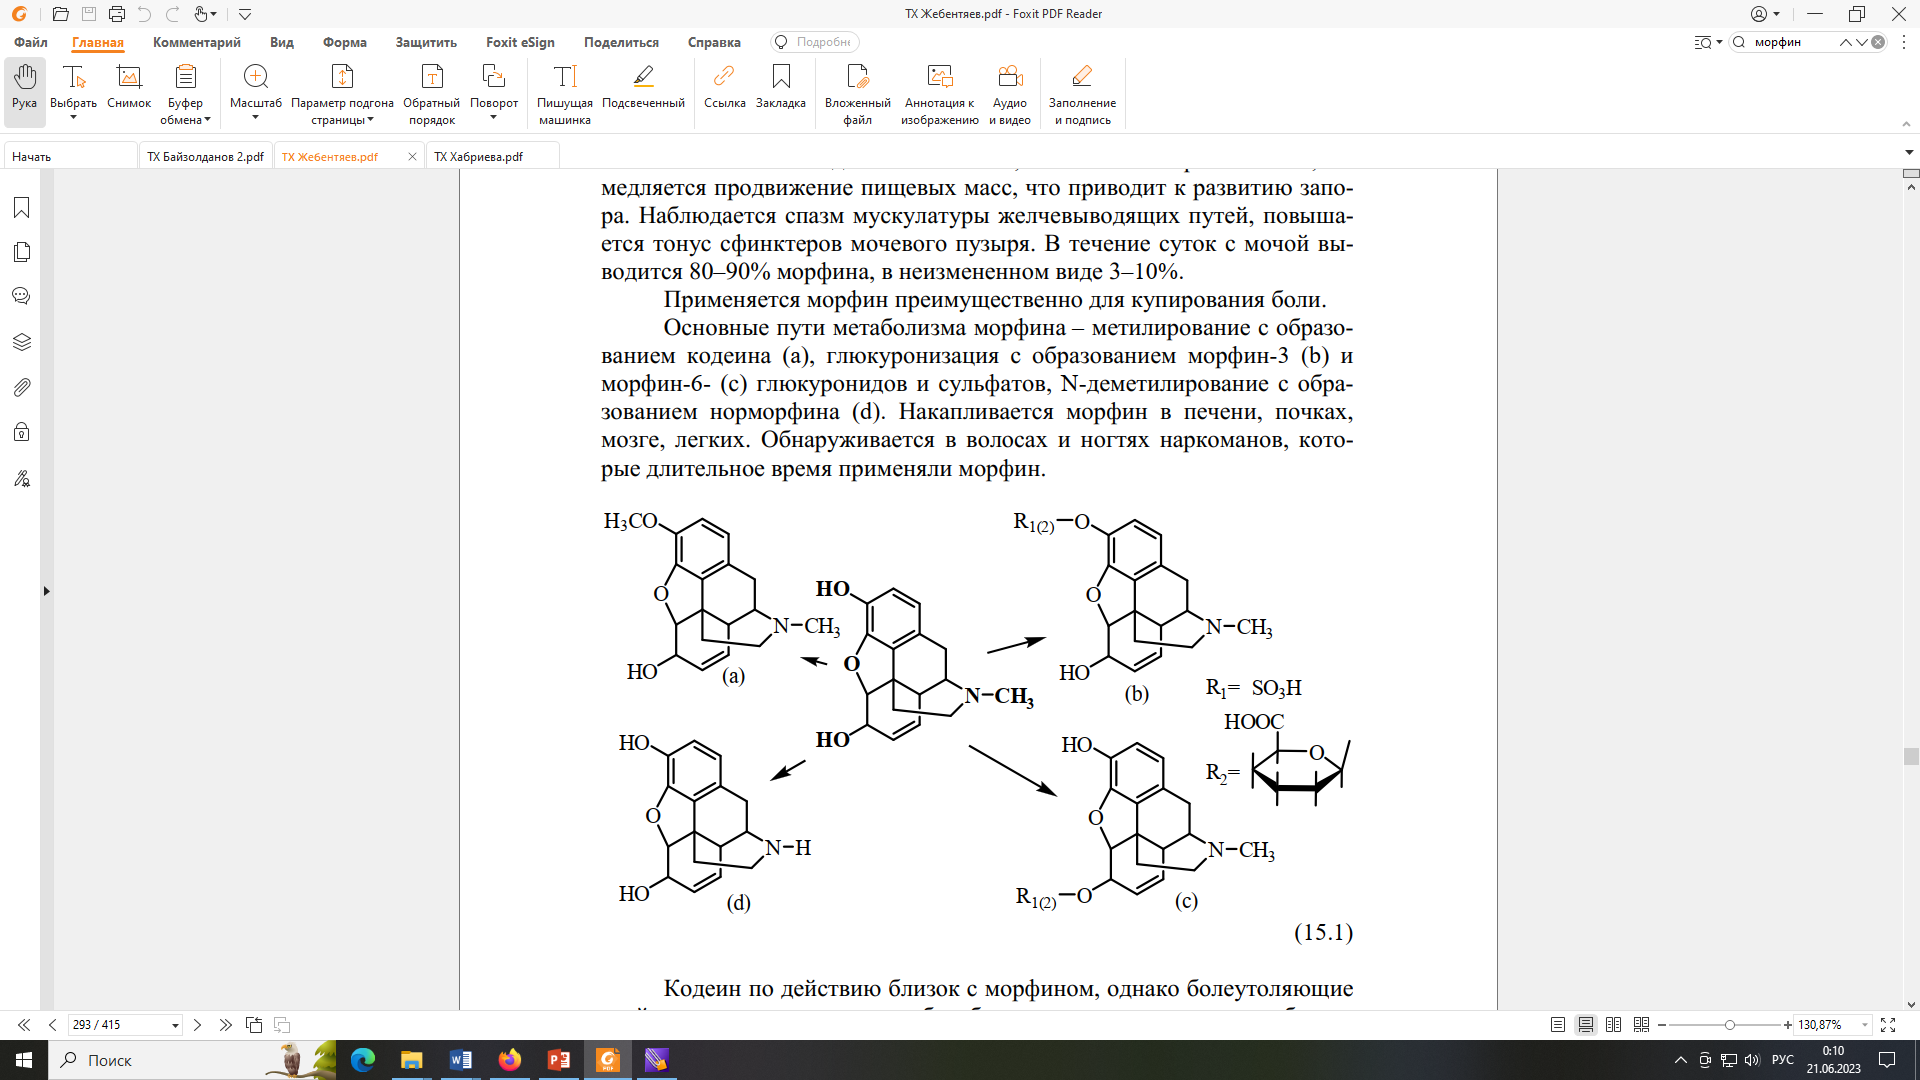Screen dimensions: 1920x1080
Task: Click the Open file folder icon in title bar
Action: [x=61, y=14]
